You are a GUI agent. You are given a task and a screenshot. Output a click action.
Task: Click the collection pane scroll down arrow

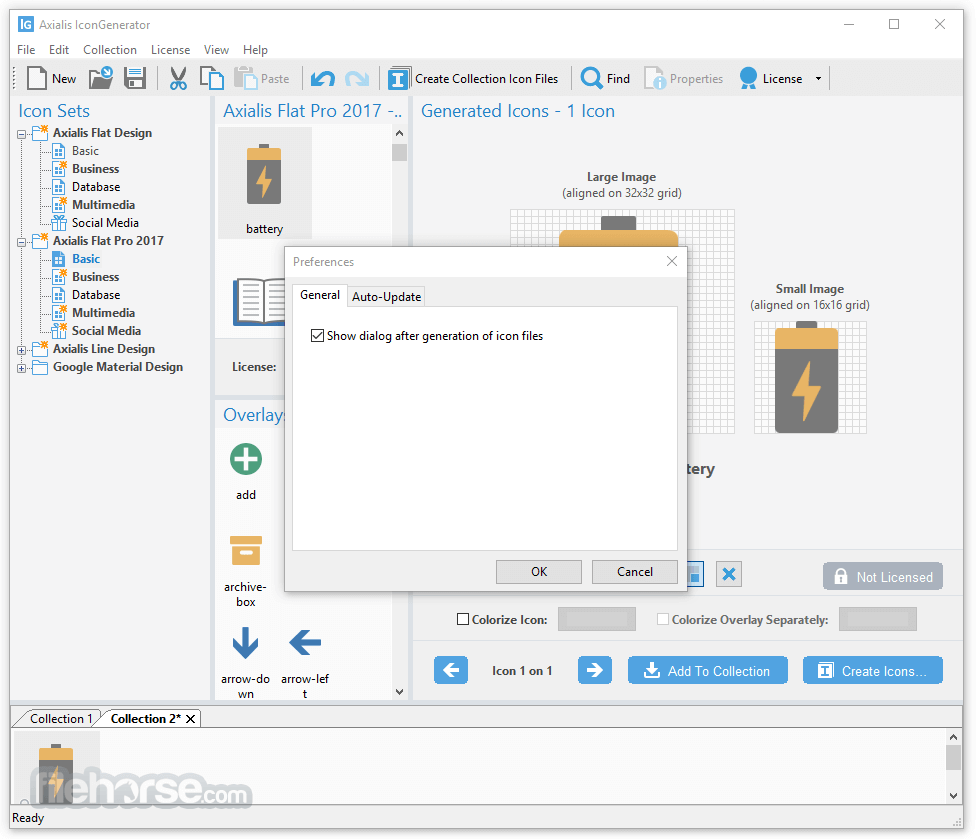pyautogui.click(x=953, y=795)
